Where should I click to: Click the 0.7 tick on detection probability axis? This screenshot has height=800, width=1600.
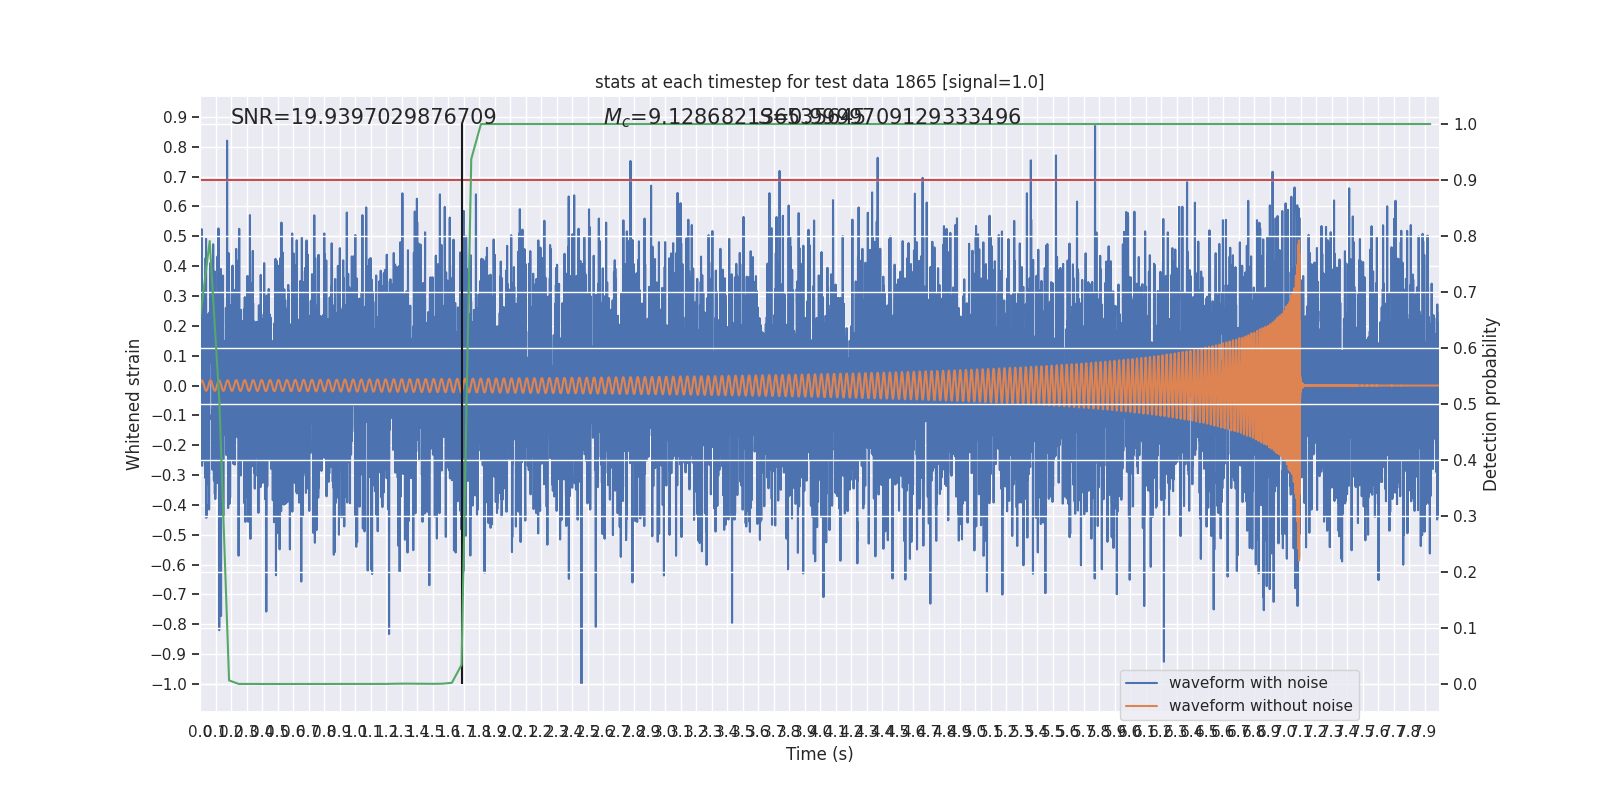pos(1465,292)
